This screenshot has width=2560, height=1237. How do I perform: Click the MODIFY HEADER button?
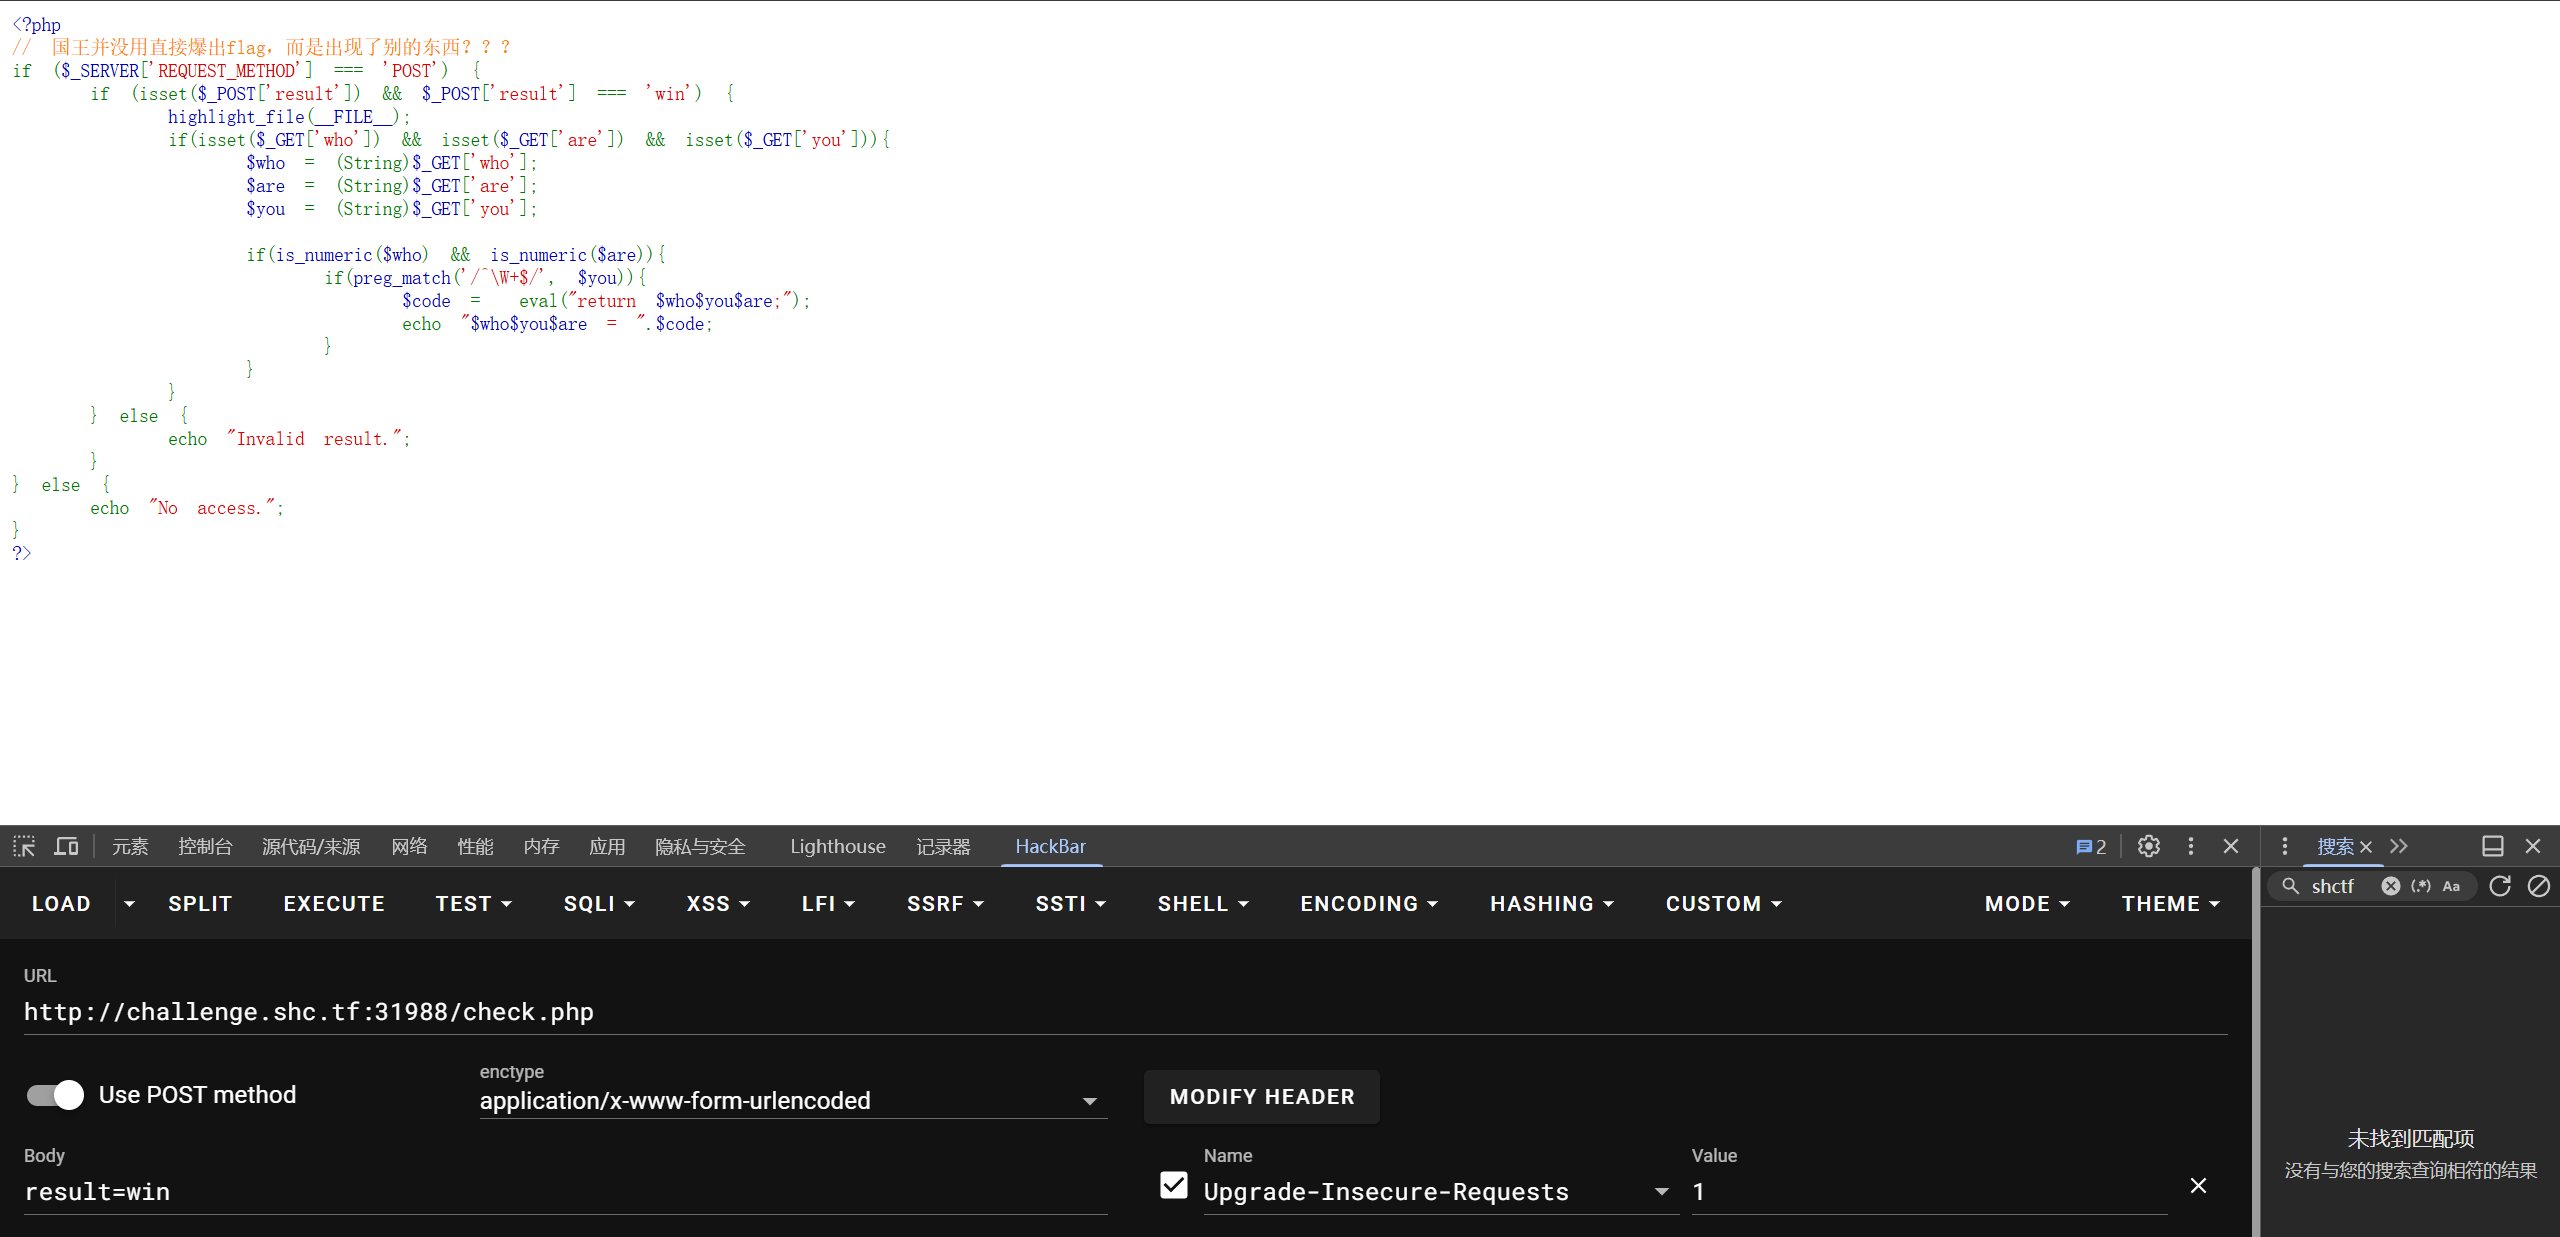tap(1262, 1096)
